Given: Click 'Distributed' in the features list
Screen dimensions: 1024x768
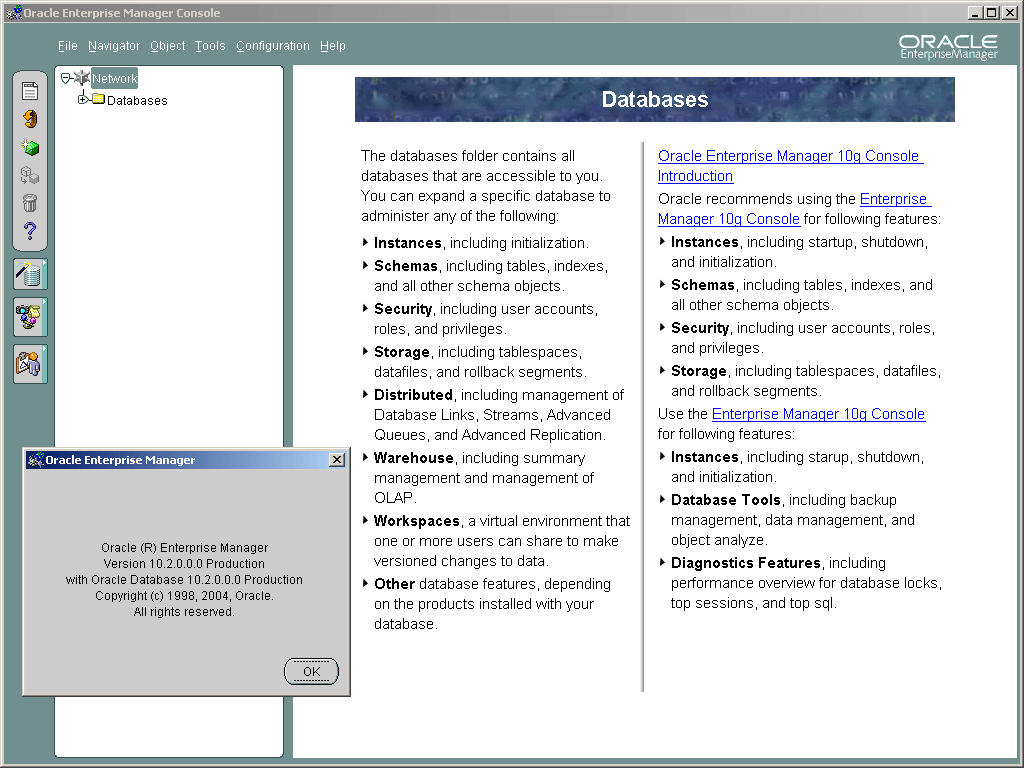Looking at the screenshot, I should (x=413, y=395).
